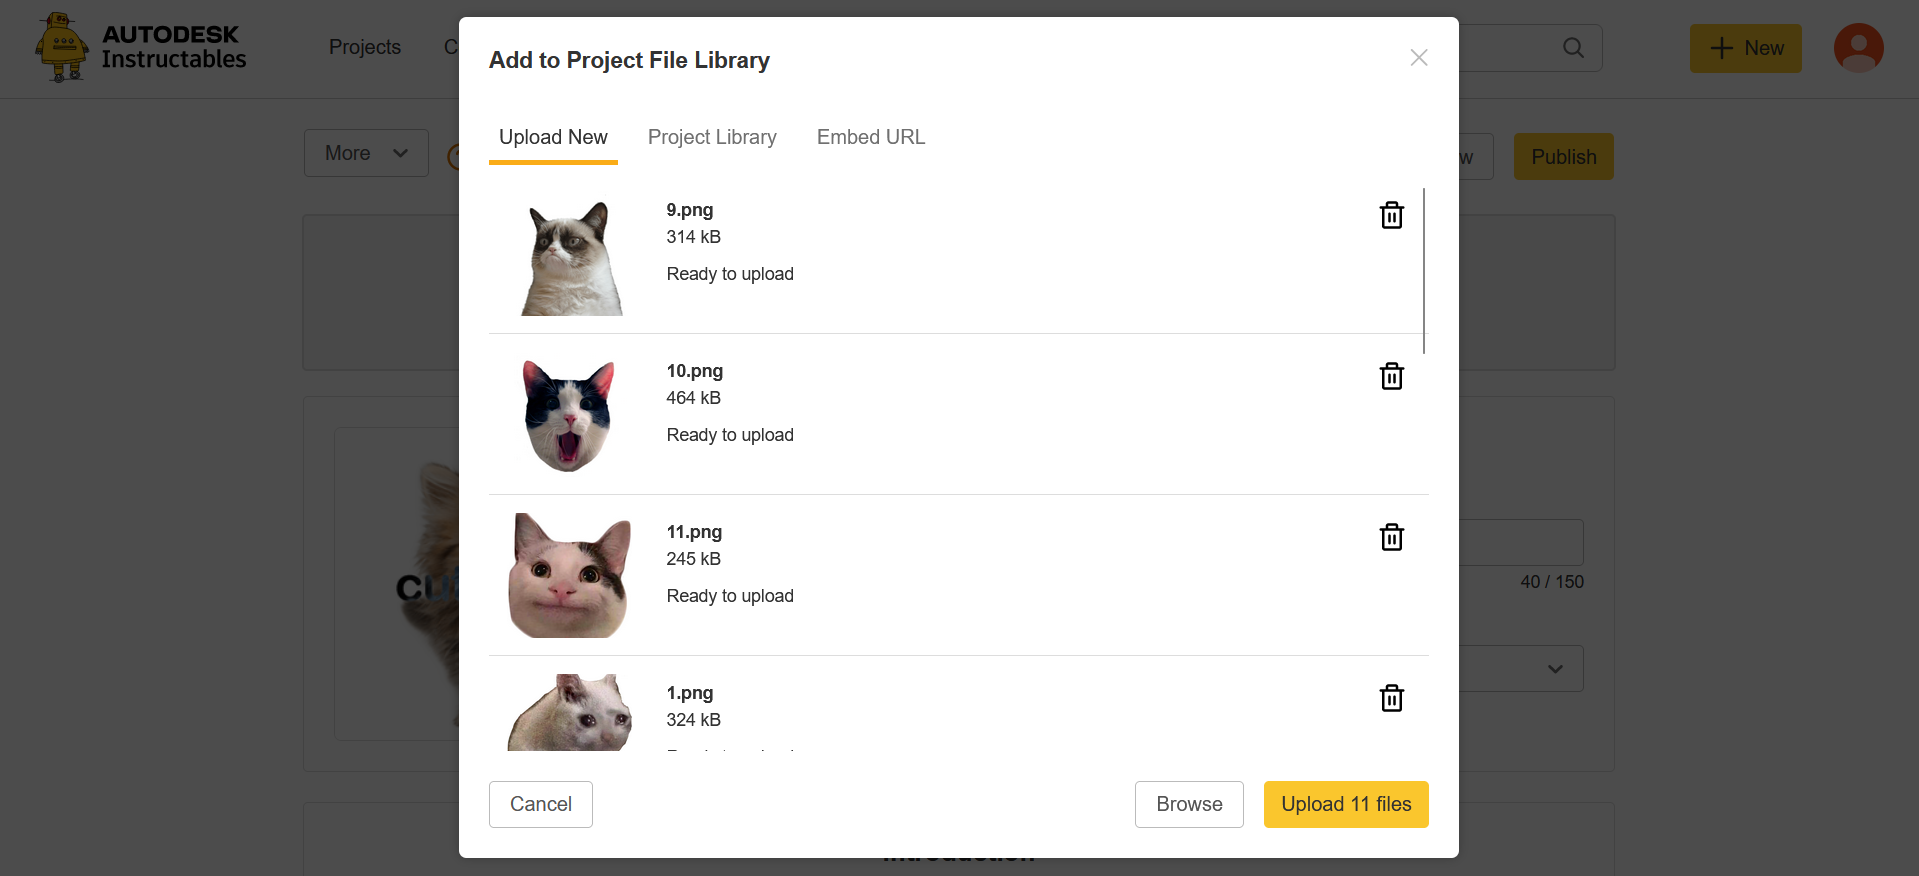The width and height of the screenshot is (1919, 876).
Task: Click the file list scrollbar
Action: pos(1424,270)
